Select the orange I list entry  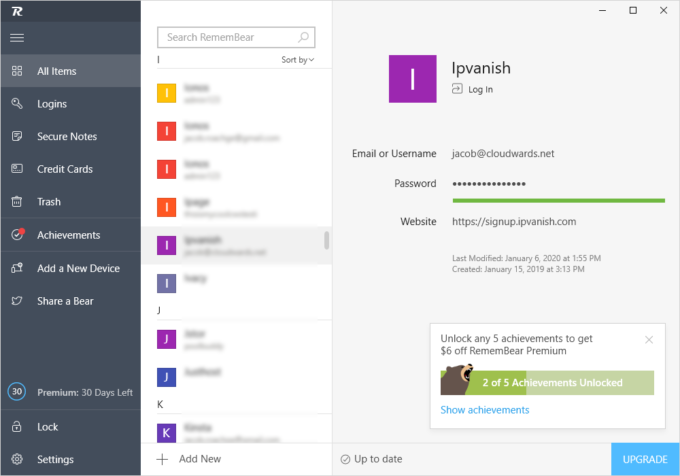237,207
